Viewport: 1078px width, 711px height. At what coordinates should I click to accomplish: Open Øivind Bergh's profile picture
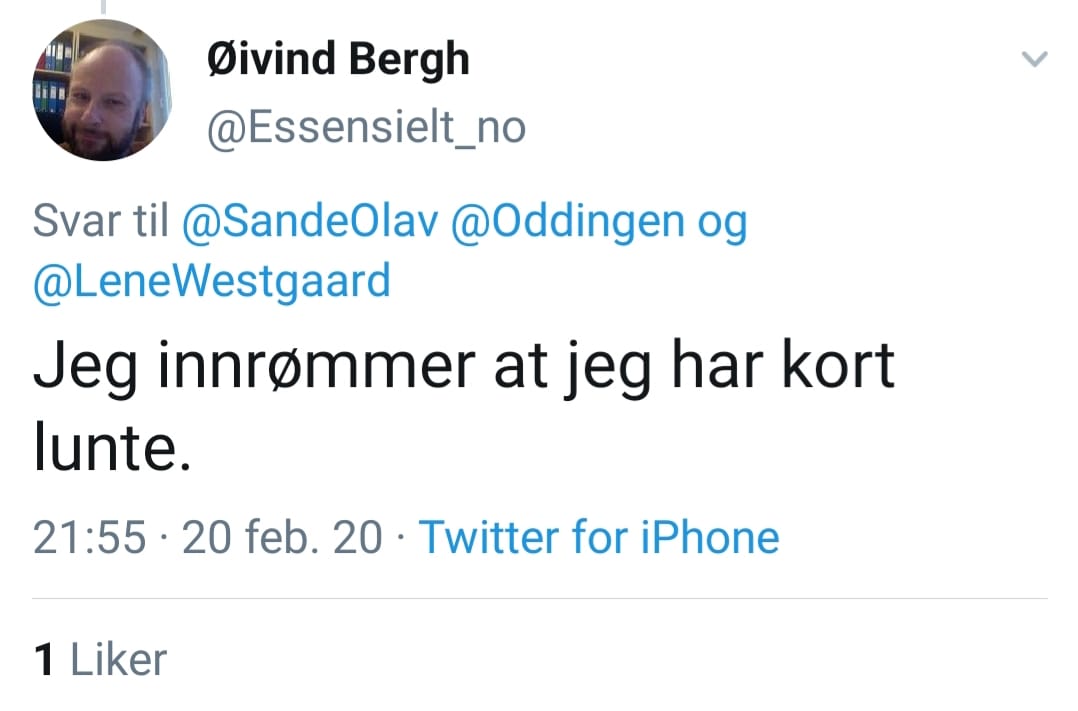102,90
